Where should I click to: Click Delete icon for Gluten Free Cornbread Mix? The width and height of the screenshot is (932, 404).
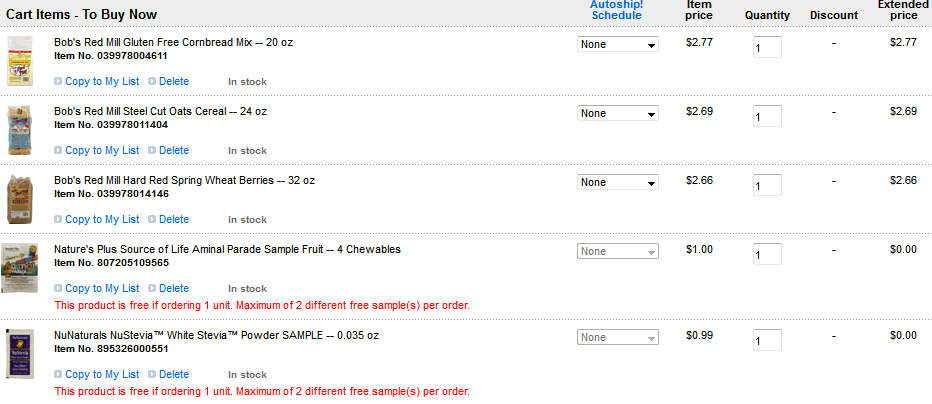tap(152, 82)
